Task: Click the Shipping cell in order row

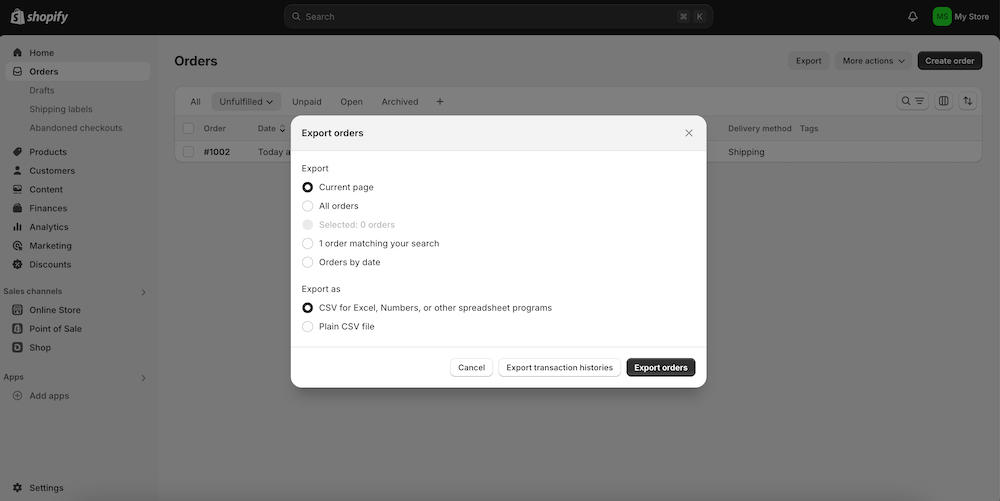Action: point(746,152)
